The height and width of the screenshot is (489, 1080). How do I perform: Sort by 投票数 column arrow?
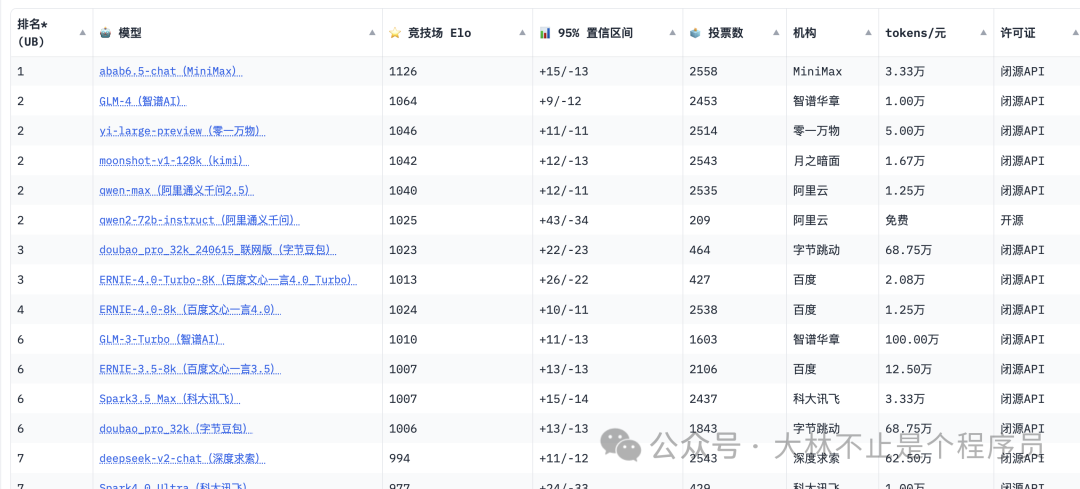[x=776, y=32]
